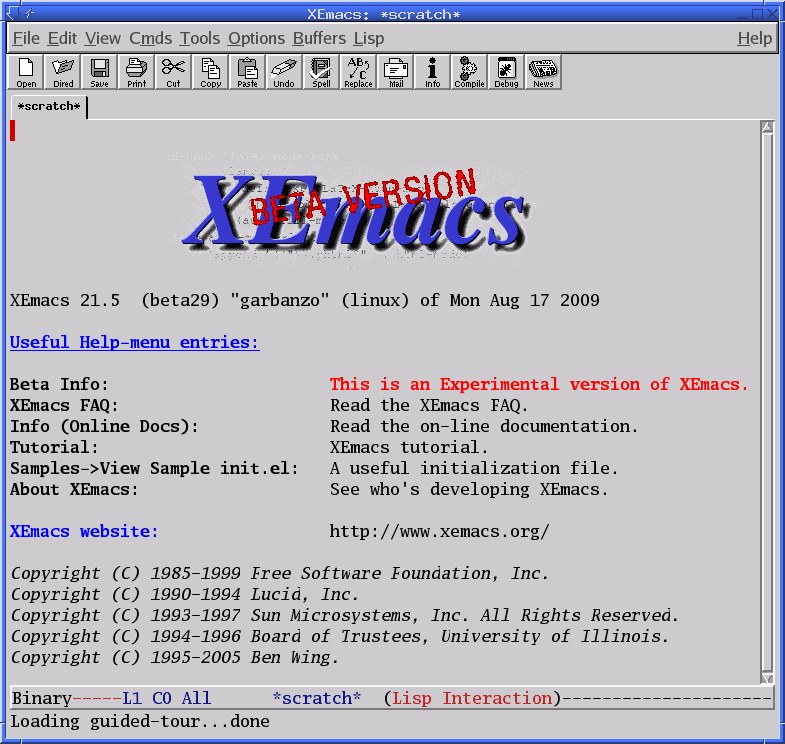
Task: Click the Lucid, Inc. copyright line
Action: point(184,594)
